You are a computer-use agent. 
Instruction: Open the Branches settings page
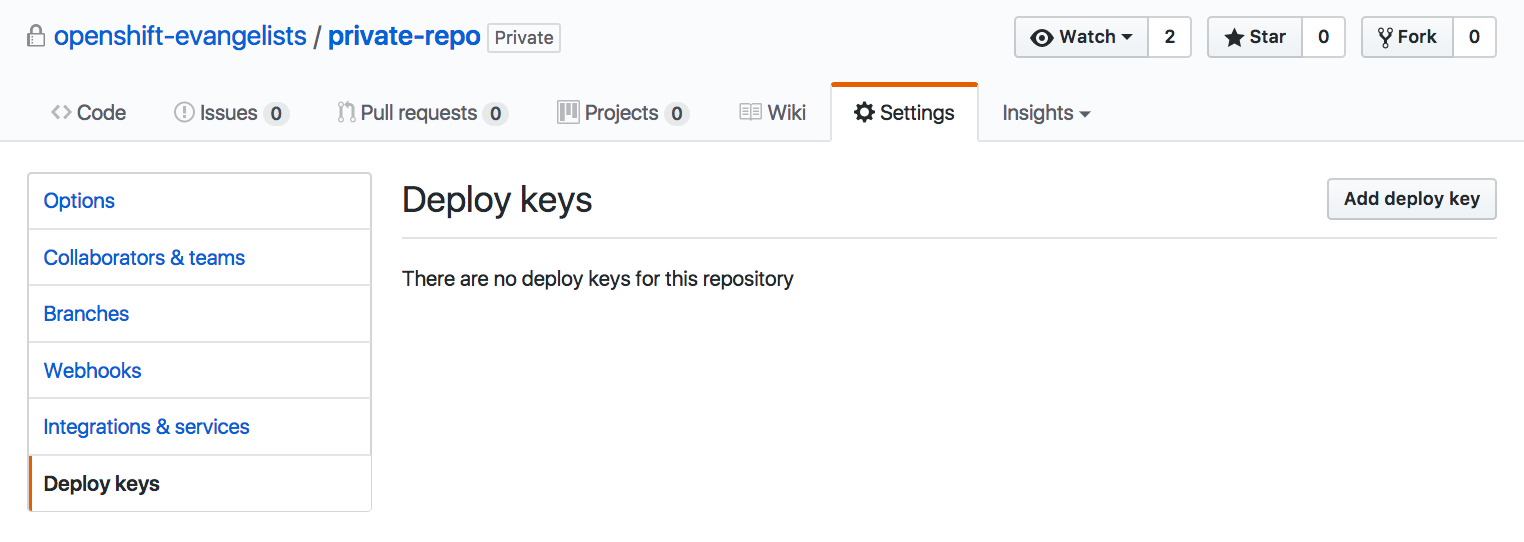[86, 314]
